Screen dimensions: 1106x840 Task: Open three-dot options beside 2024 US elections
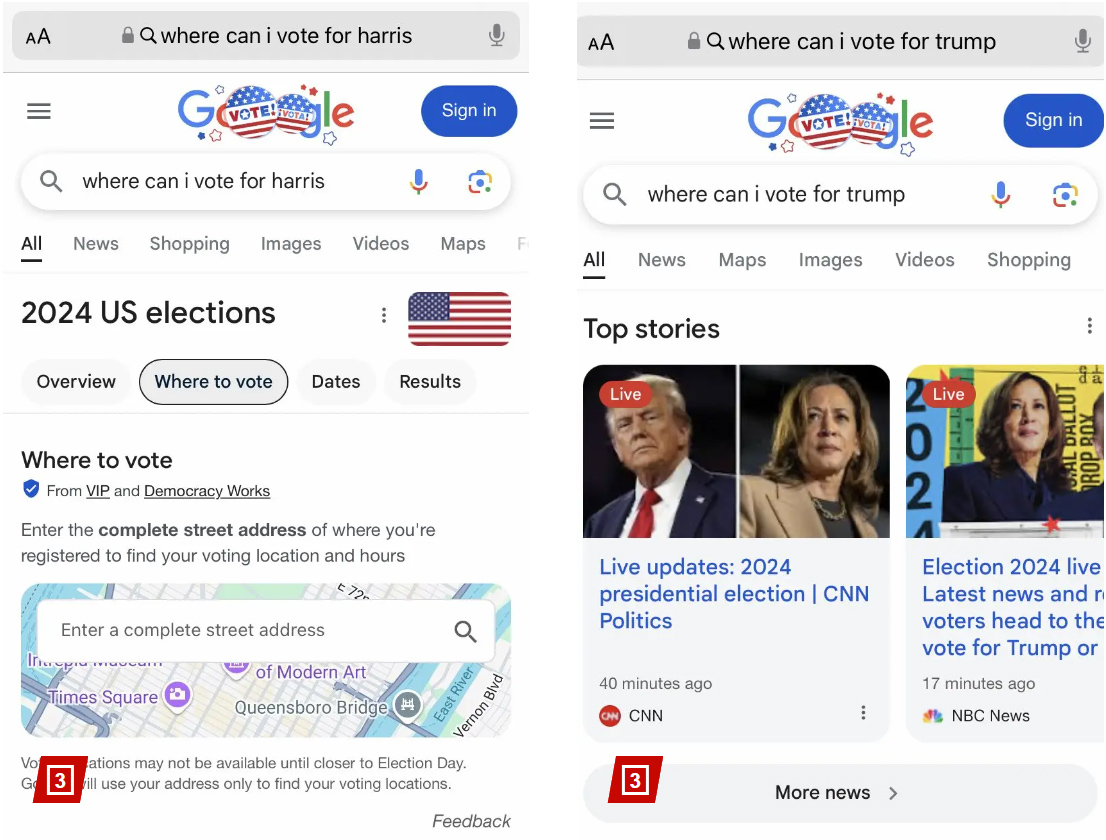(383, 316)
